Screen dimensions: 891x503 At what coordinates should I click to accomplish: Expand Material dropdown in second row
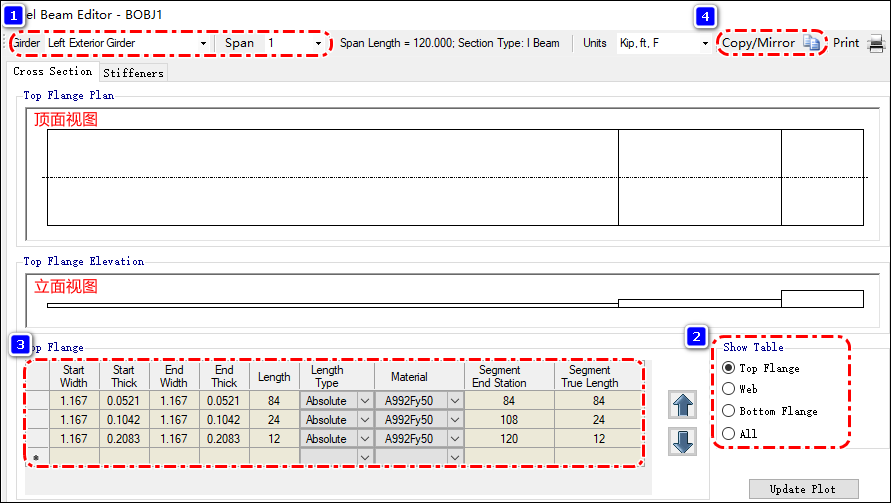[x=456, y=420]
